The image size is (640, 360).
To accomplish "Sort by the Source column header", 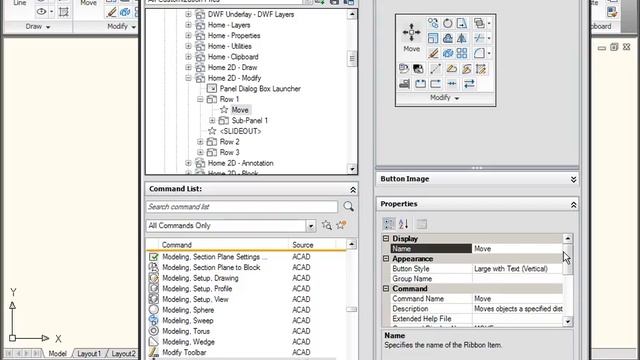I will (312, 245).
